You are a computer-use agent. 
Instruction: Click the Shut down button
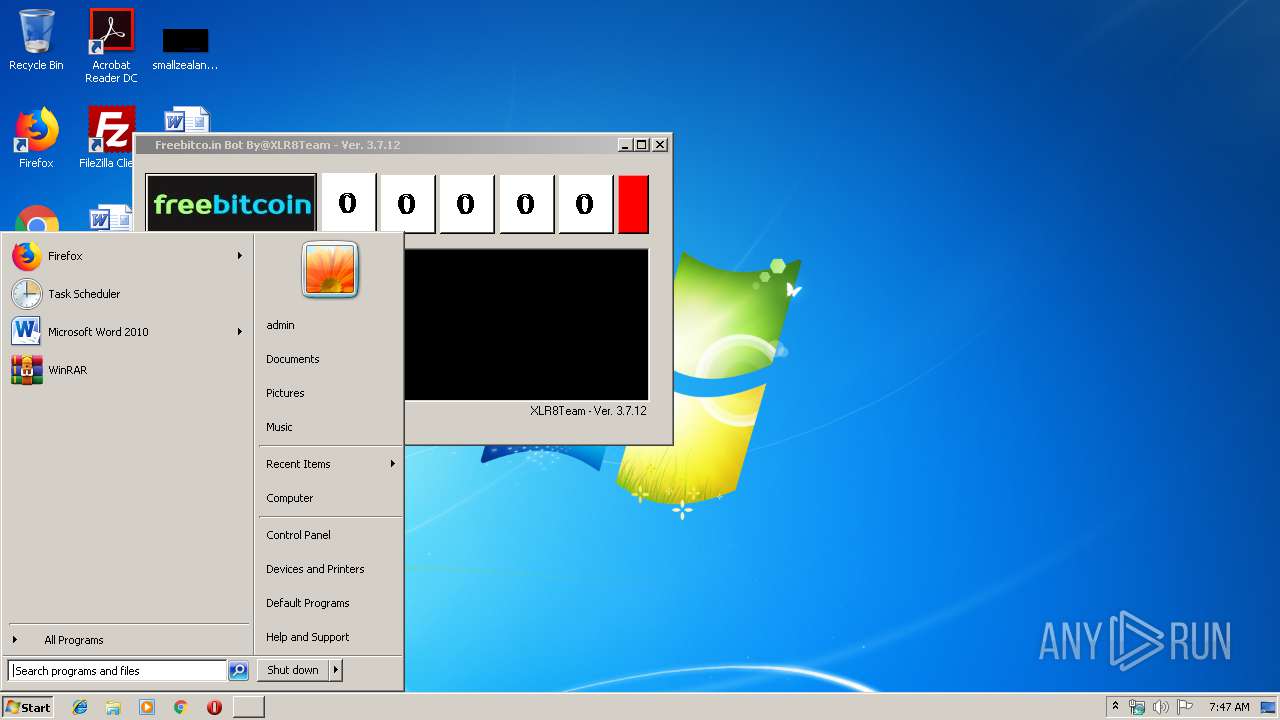(x=293, y=670)
